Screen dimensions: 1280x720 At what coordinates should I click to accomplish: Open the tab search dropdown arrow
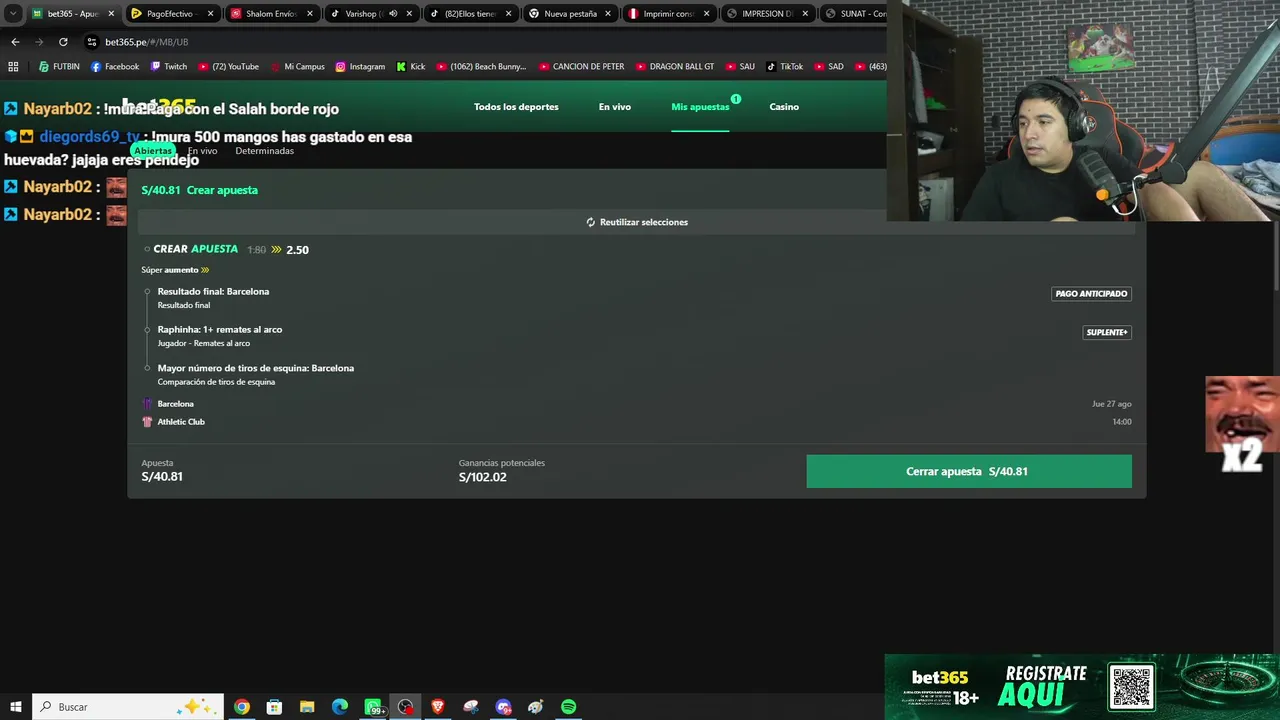coord(13,14)
